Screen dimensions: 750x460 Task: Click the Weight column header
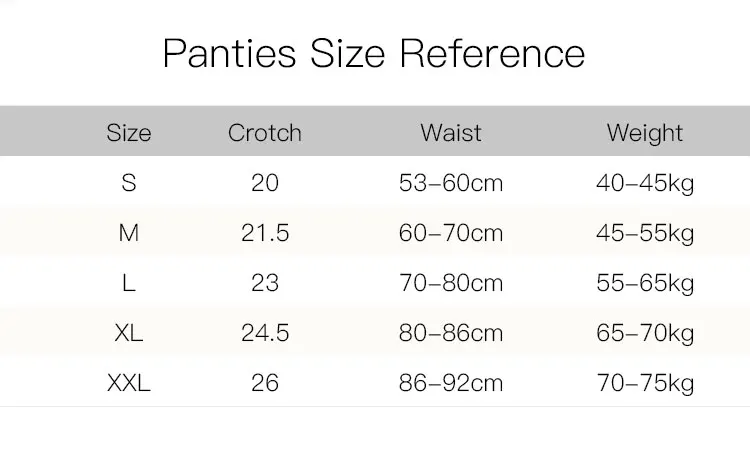645,133
